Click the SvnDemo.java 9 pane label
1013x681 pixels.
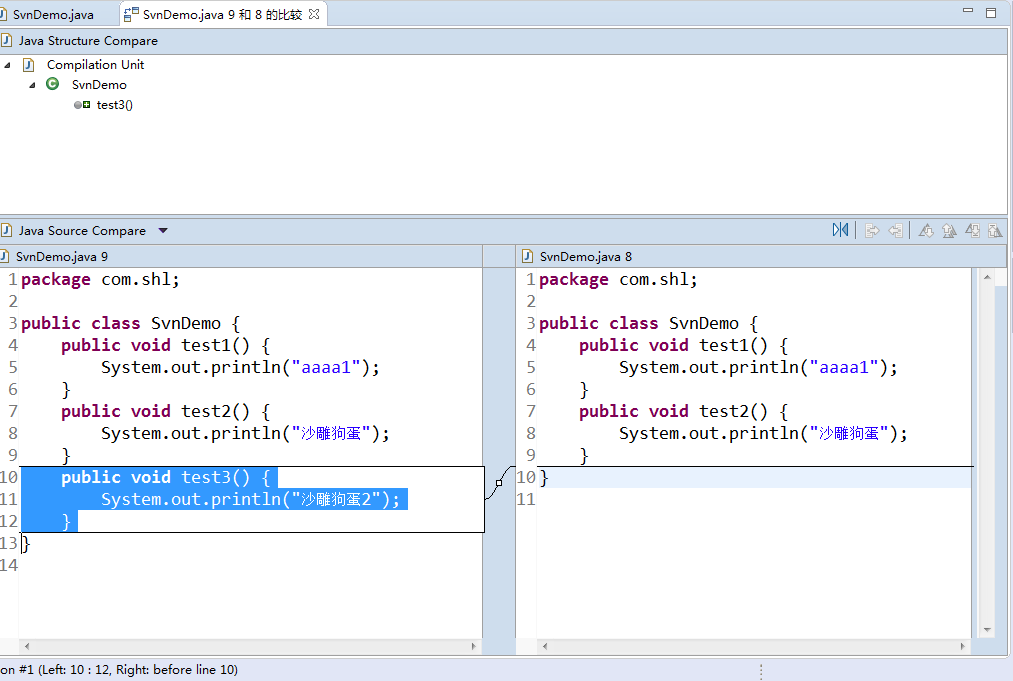(x=62, y=257)
